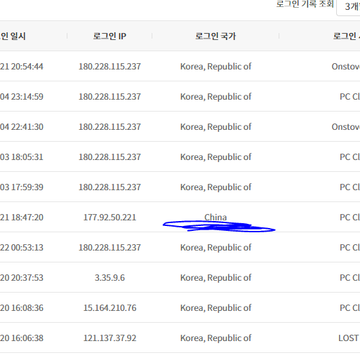Click the 16:06:38 login time cell

21,338
